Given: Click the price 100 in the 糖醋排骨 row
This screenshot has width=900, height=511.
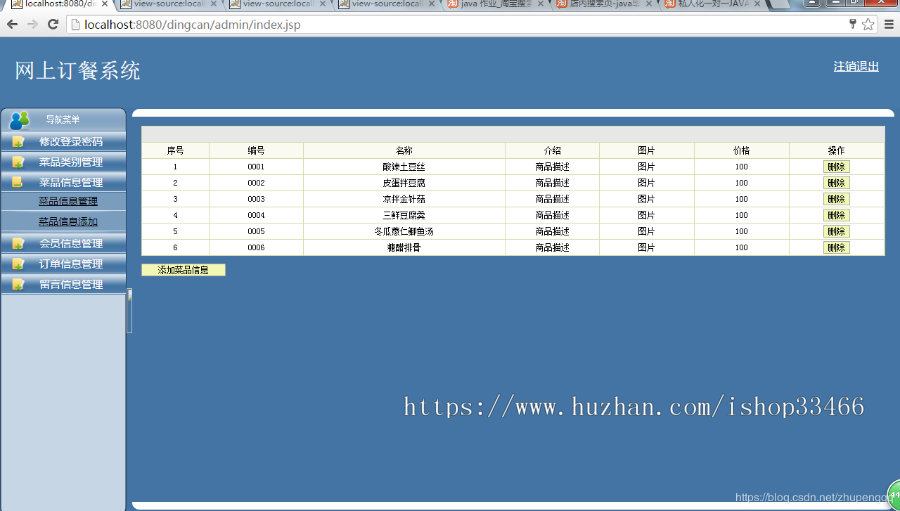Looking at the screenshot, I should pos(742,247).
